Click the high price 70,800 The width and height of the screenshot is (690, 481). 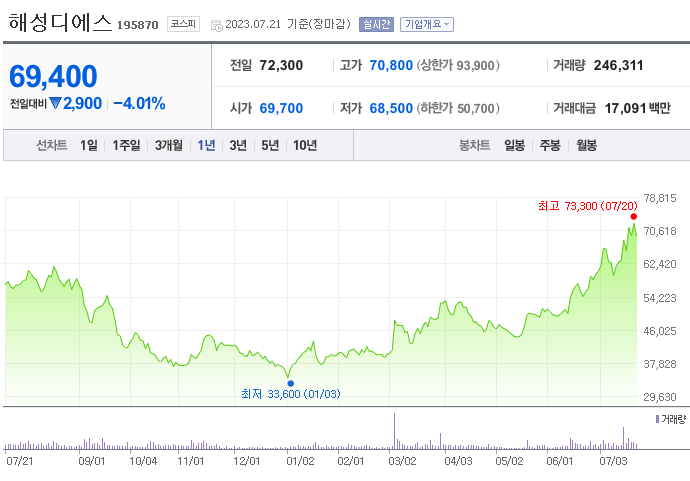[391, 66]
